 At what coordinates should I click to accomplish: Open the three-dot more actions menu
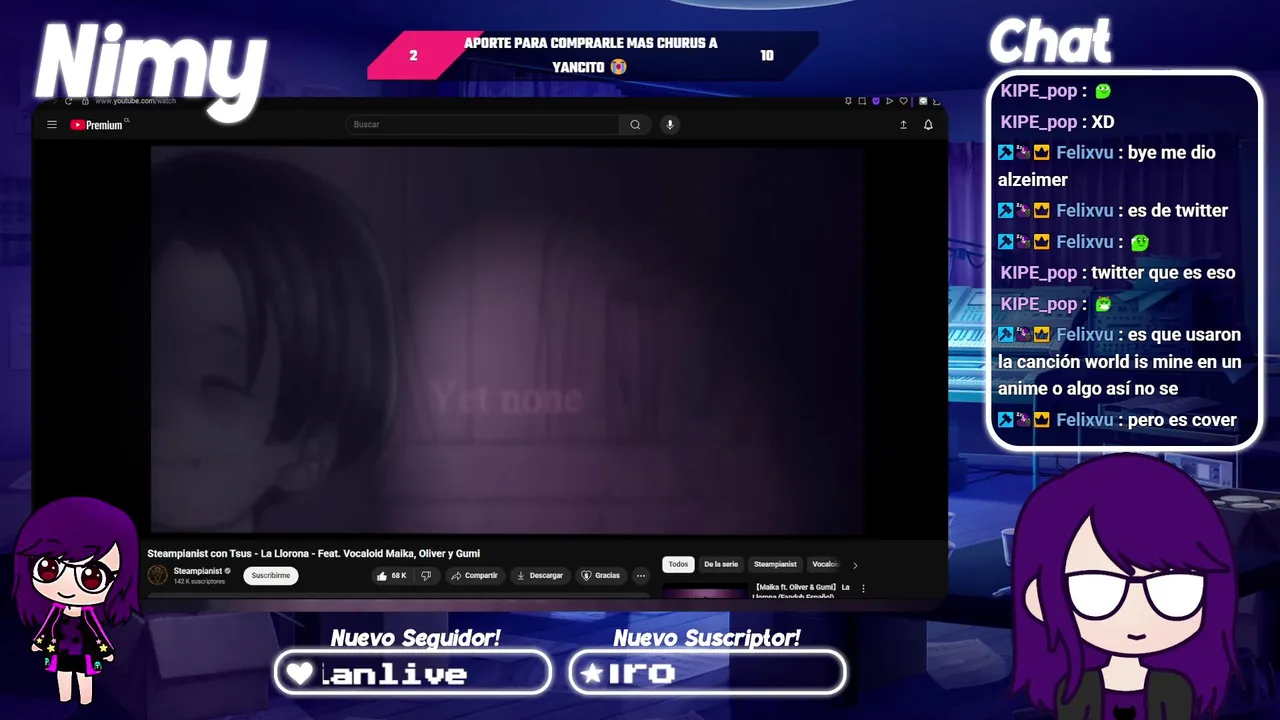(x=641, y=576)
